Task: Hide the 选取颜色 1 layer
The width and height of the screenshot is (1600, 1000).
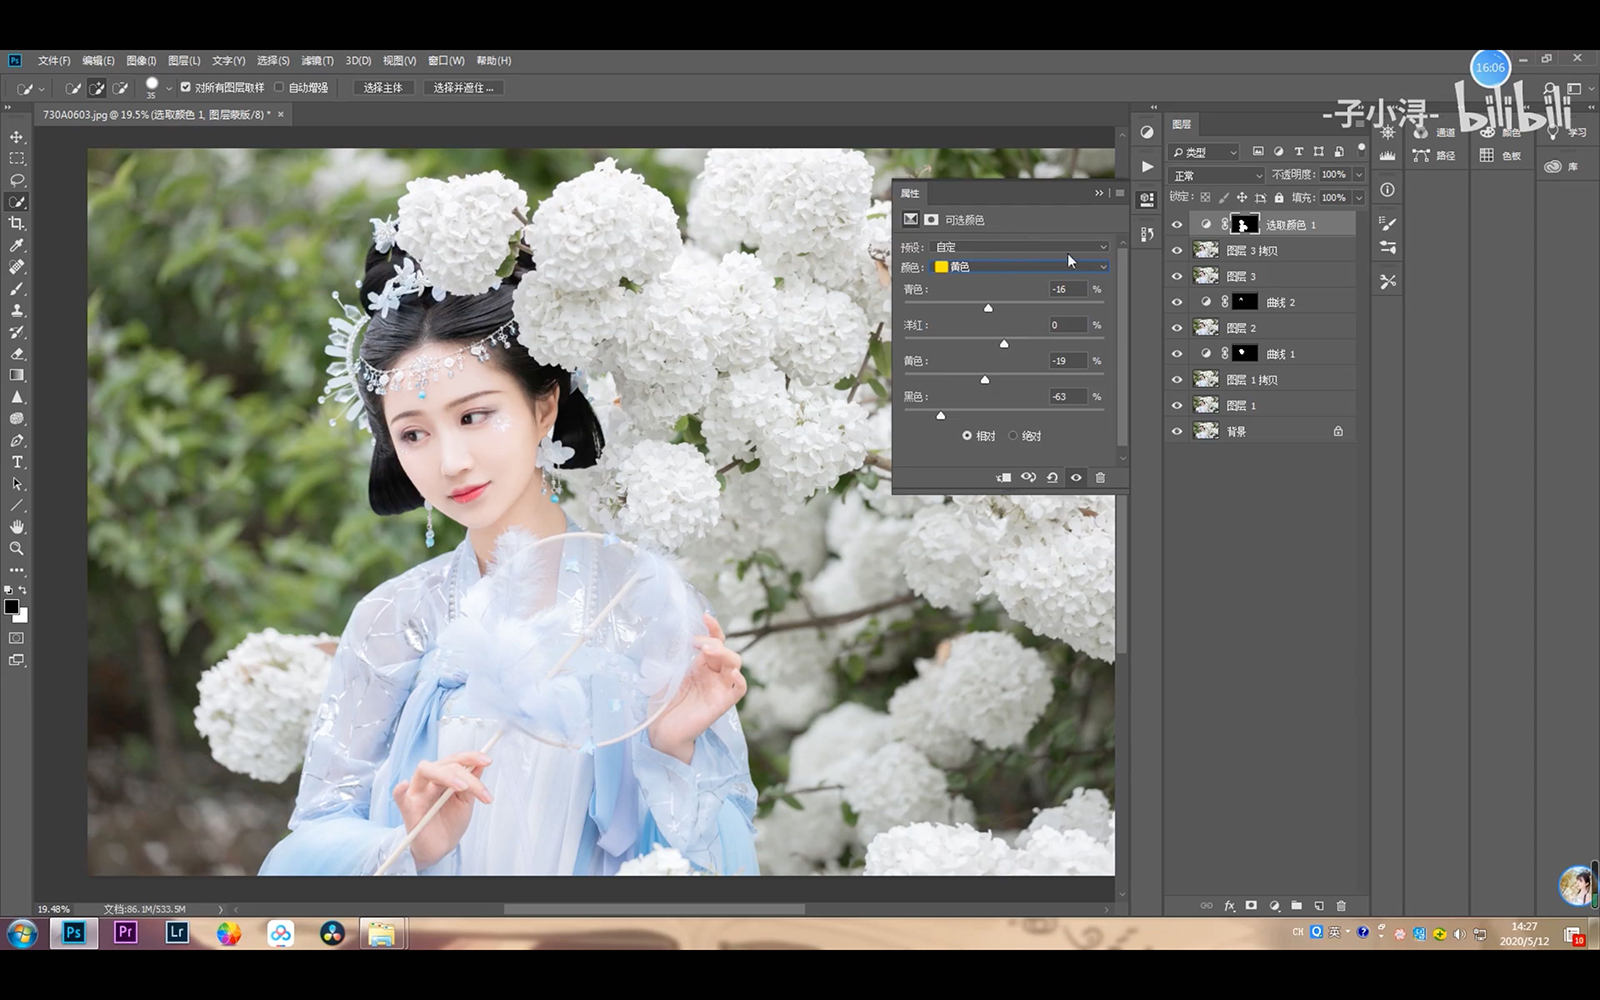Action: pos(1177,225)
